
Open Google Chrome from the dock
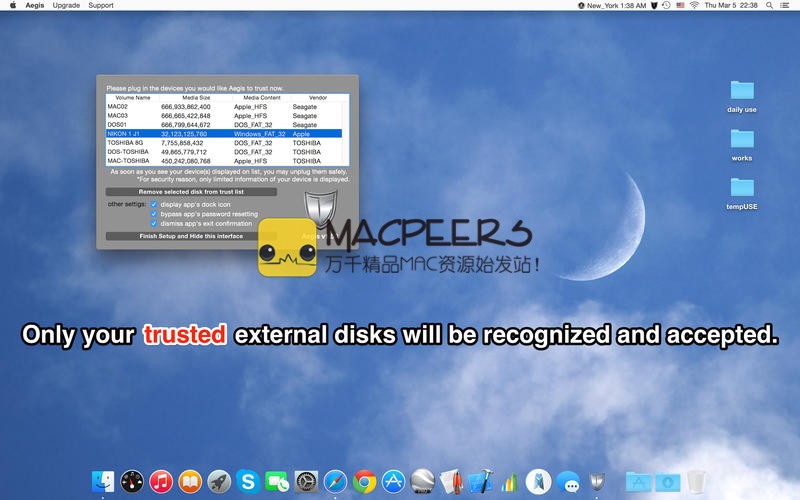[364, 482]
